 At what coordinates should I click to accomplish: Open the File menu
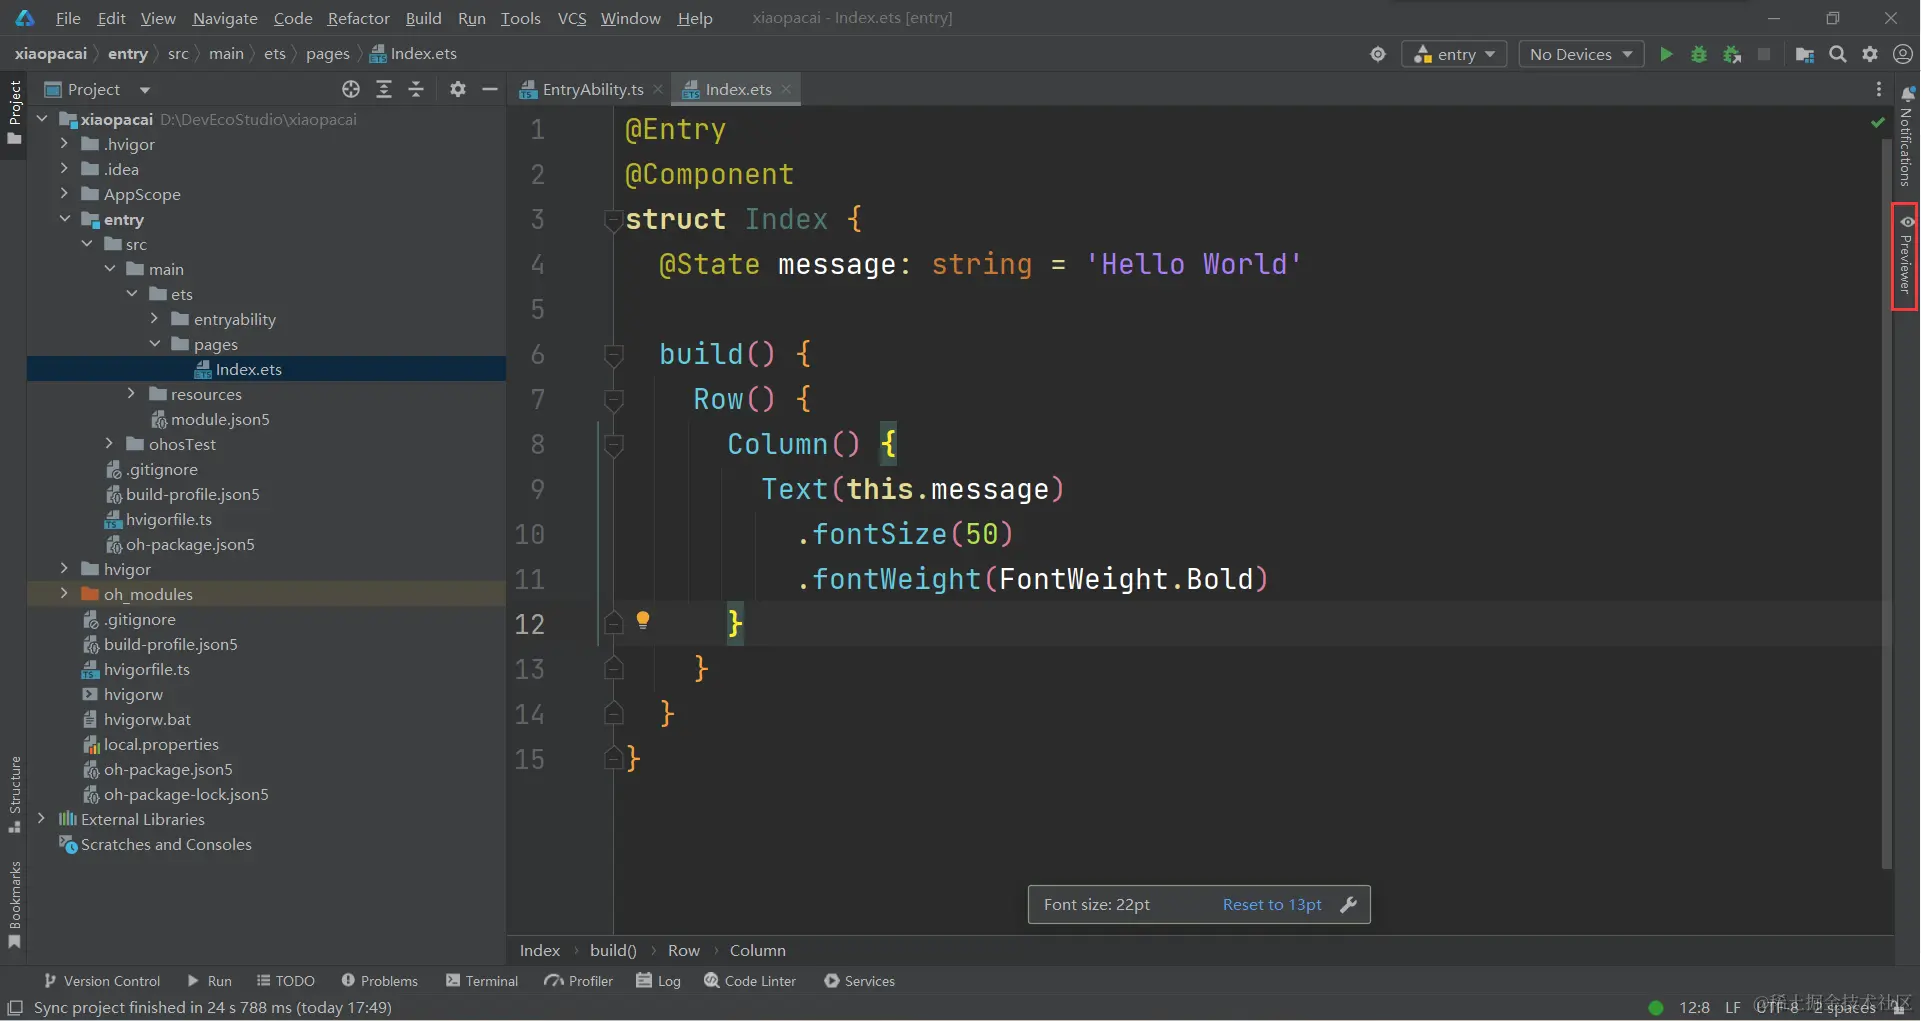coord(68,18)
